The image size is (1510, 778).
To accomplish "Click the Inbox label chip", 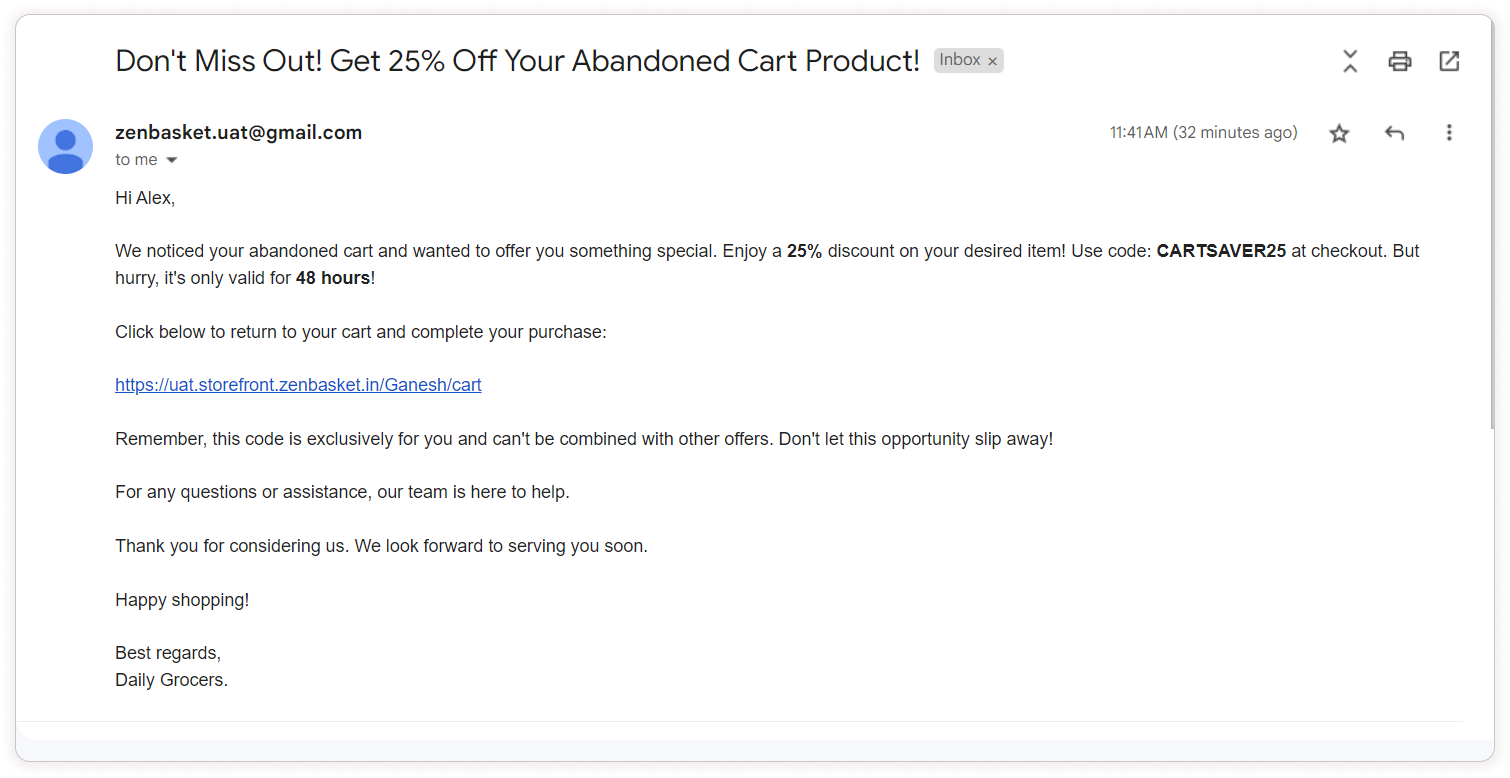I will coord(959,60).
